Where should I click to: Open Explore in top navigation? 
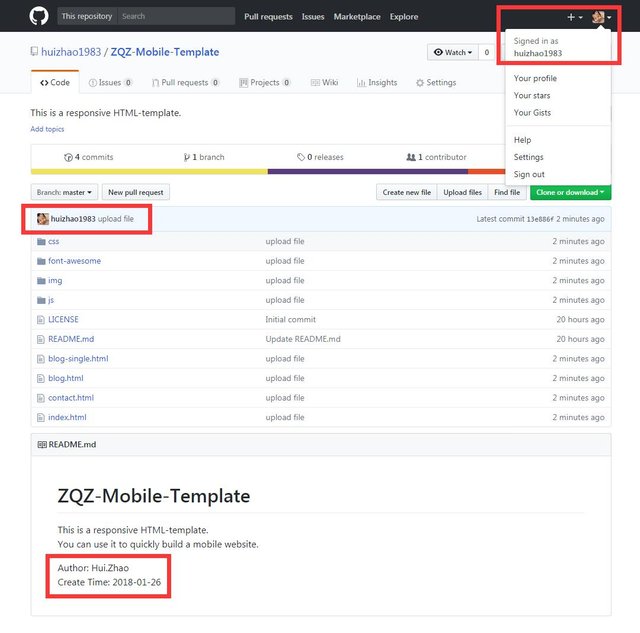click(404, 17)
